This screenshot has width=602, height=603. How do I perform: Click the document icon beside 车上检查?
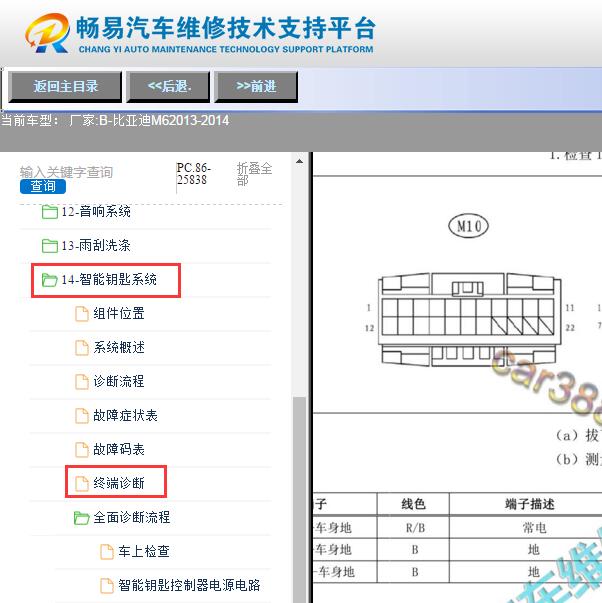click(107, 551)
